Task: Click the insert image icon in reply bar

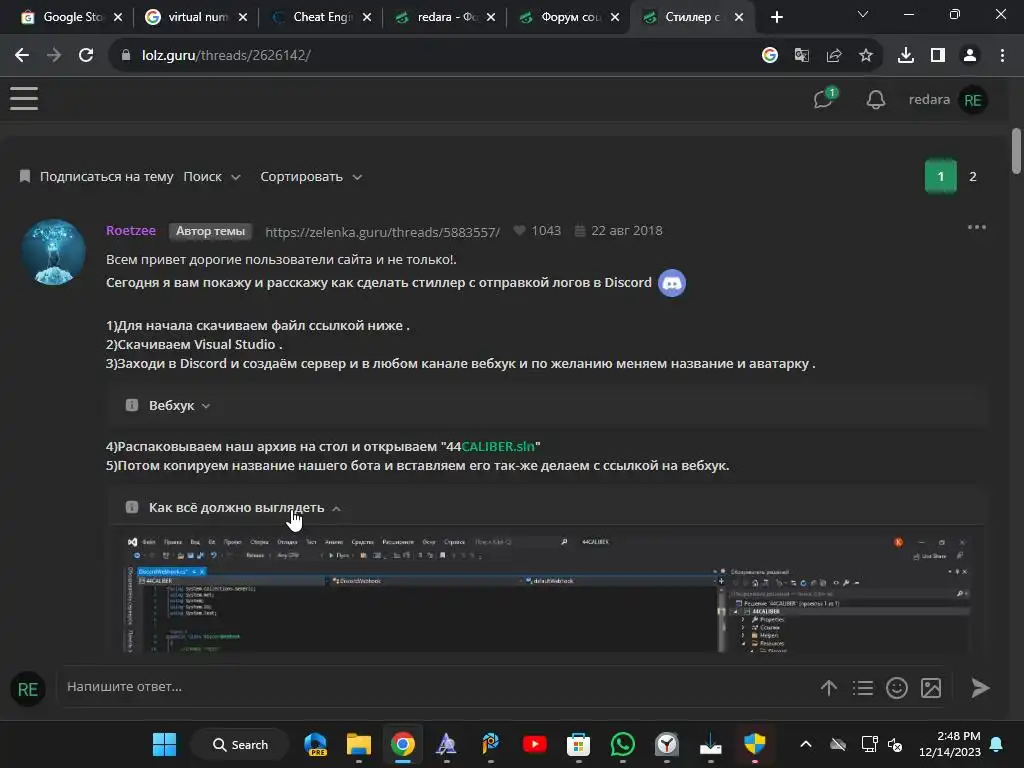Action: [931, 688]
